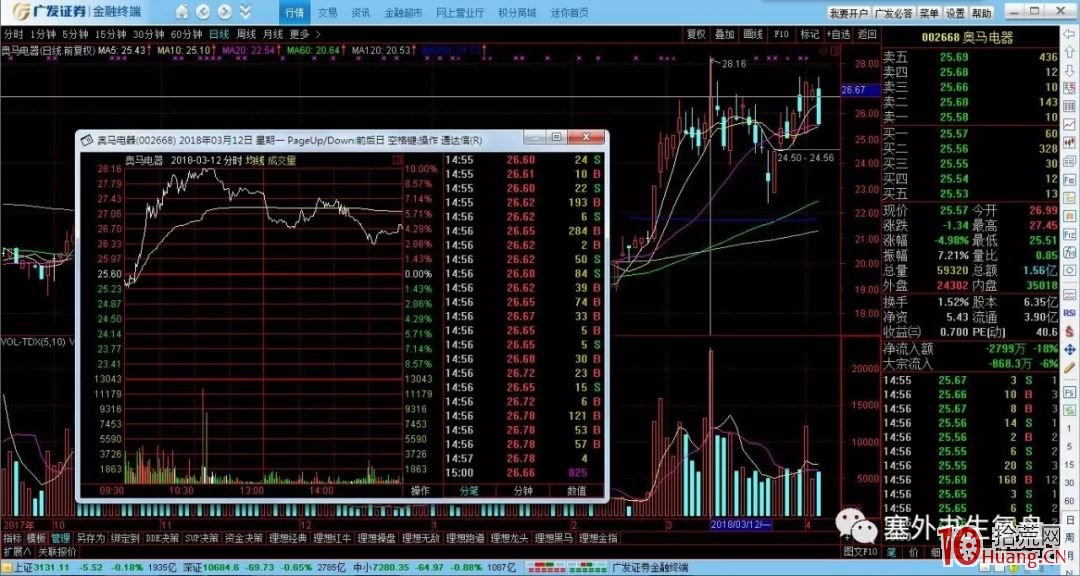Open the 网上营业厅 tab
Viewport: 1080px width, 576px height.
click(x=460, y=12)
